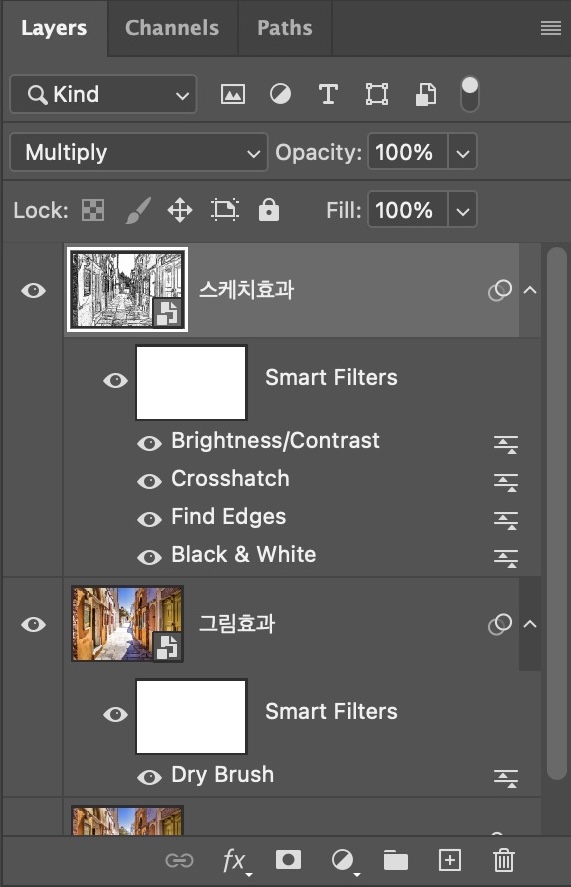Collapse 그림효과 layer smart filters
Image resolution: width=571 pixels, height=887 pixels.
(x=530, y=624)
